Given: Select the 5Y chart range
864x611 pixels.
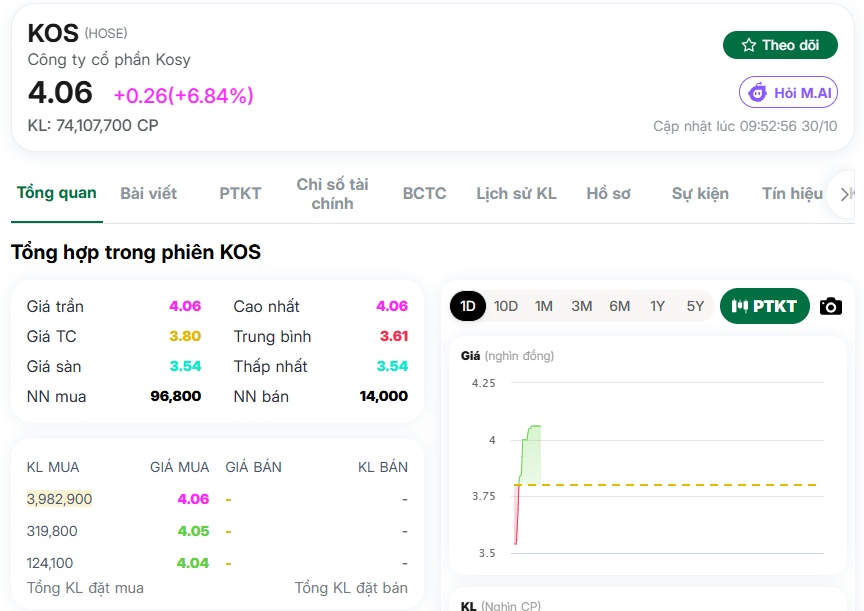Looking at the screenshot, I should pos(695,306).
